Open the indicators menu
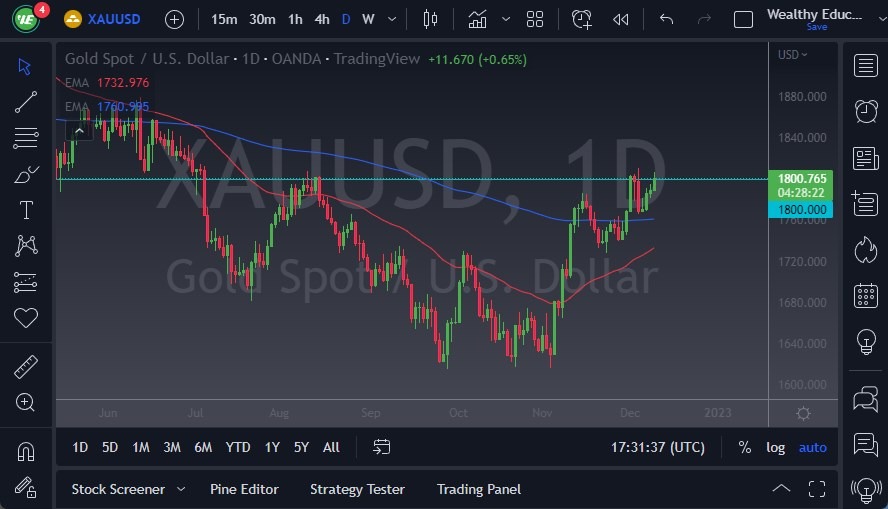 click(x=477, y=20)
